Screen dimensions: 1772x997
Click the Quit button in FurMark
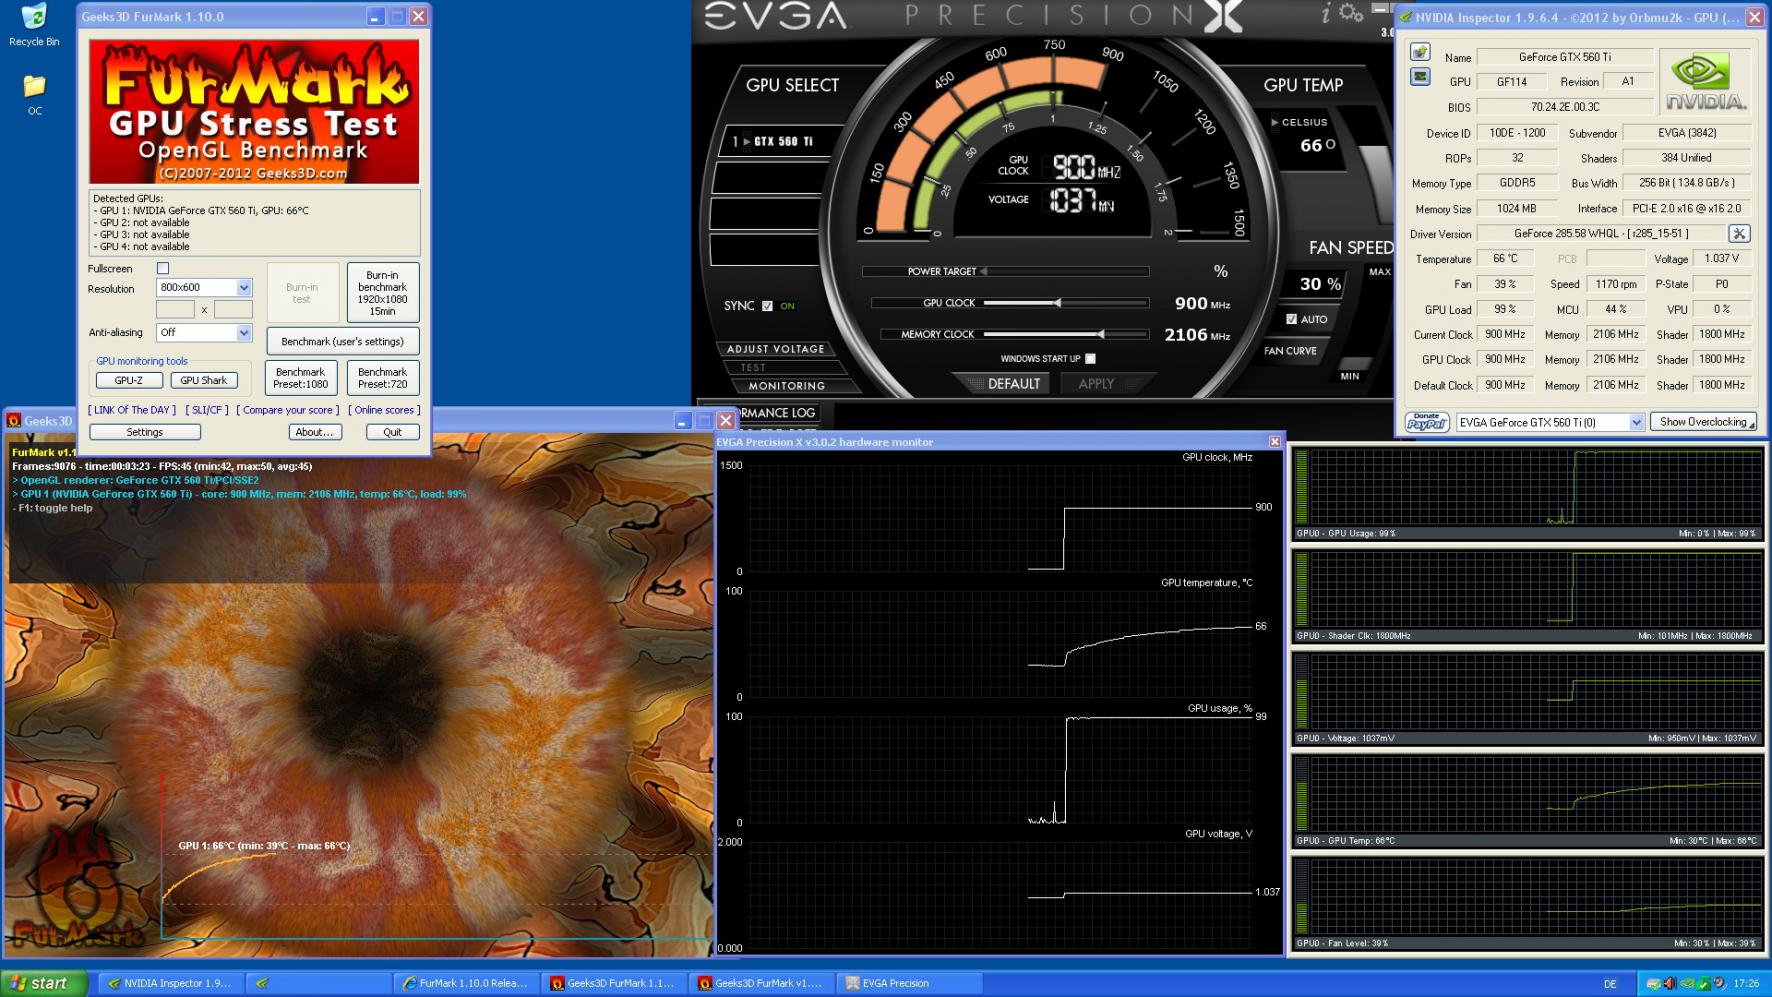pyautogui.click(x=392, y=432)
